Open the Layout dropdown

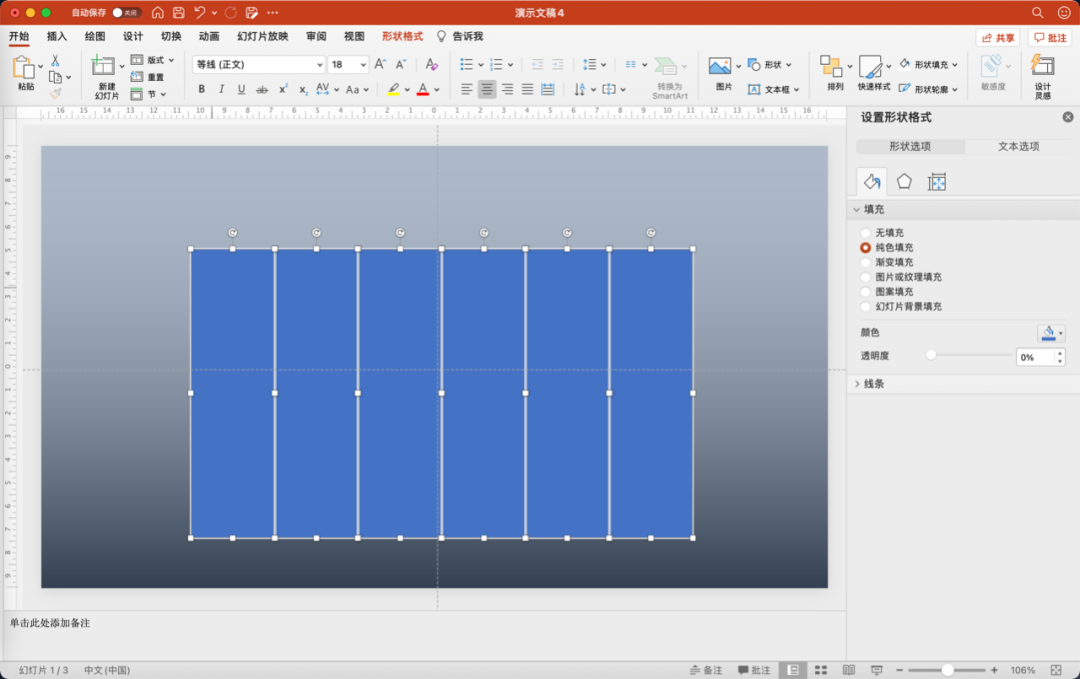click(x=153, y=60)
